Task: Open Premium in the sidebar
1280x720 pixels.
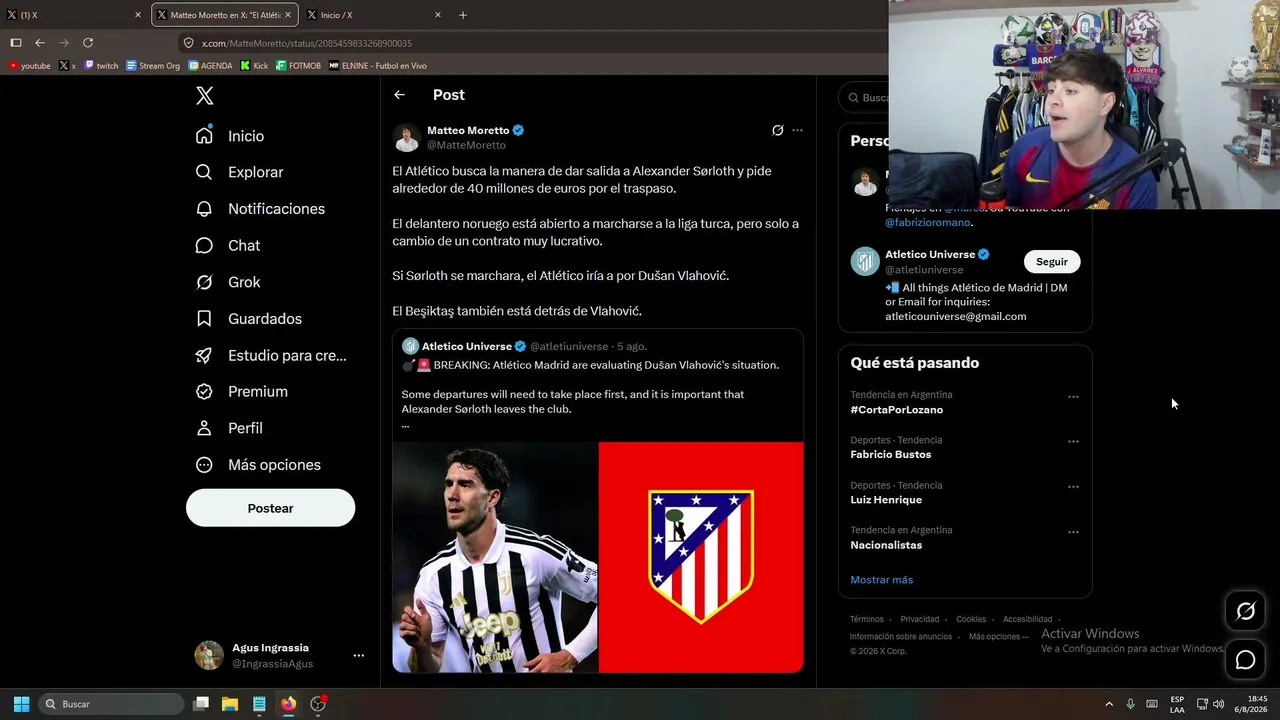Action: 241,392
